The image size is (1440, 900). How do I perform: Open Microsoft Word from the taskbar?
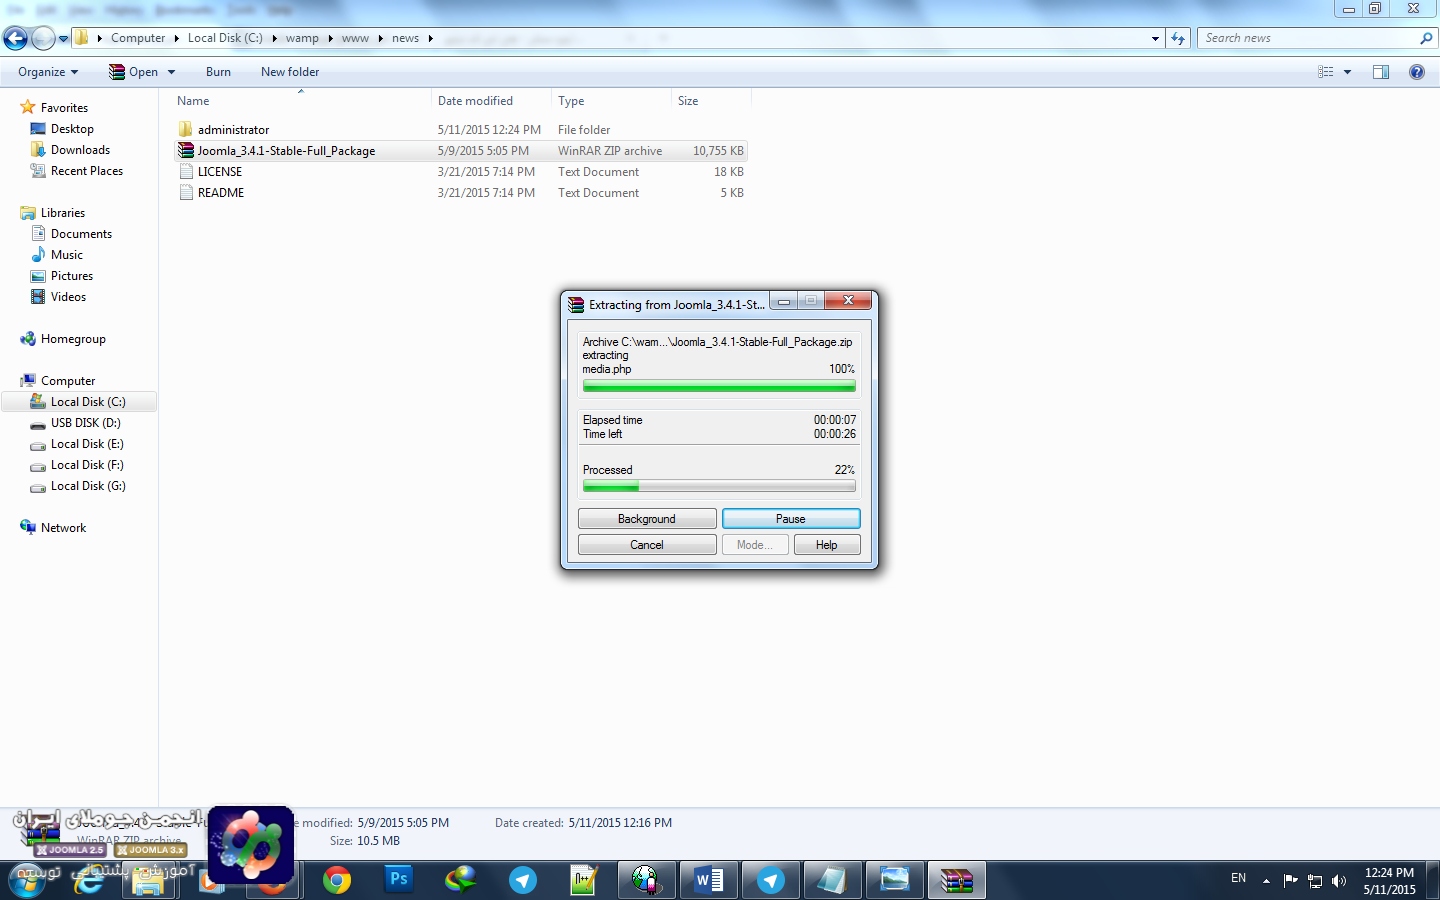click(x=708, y=880)
